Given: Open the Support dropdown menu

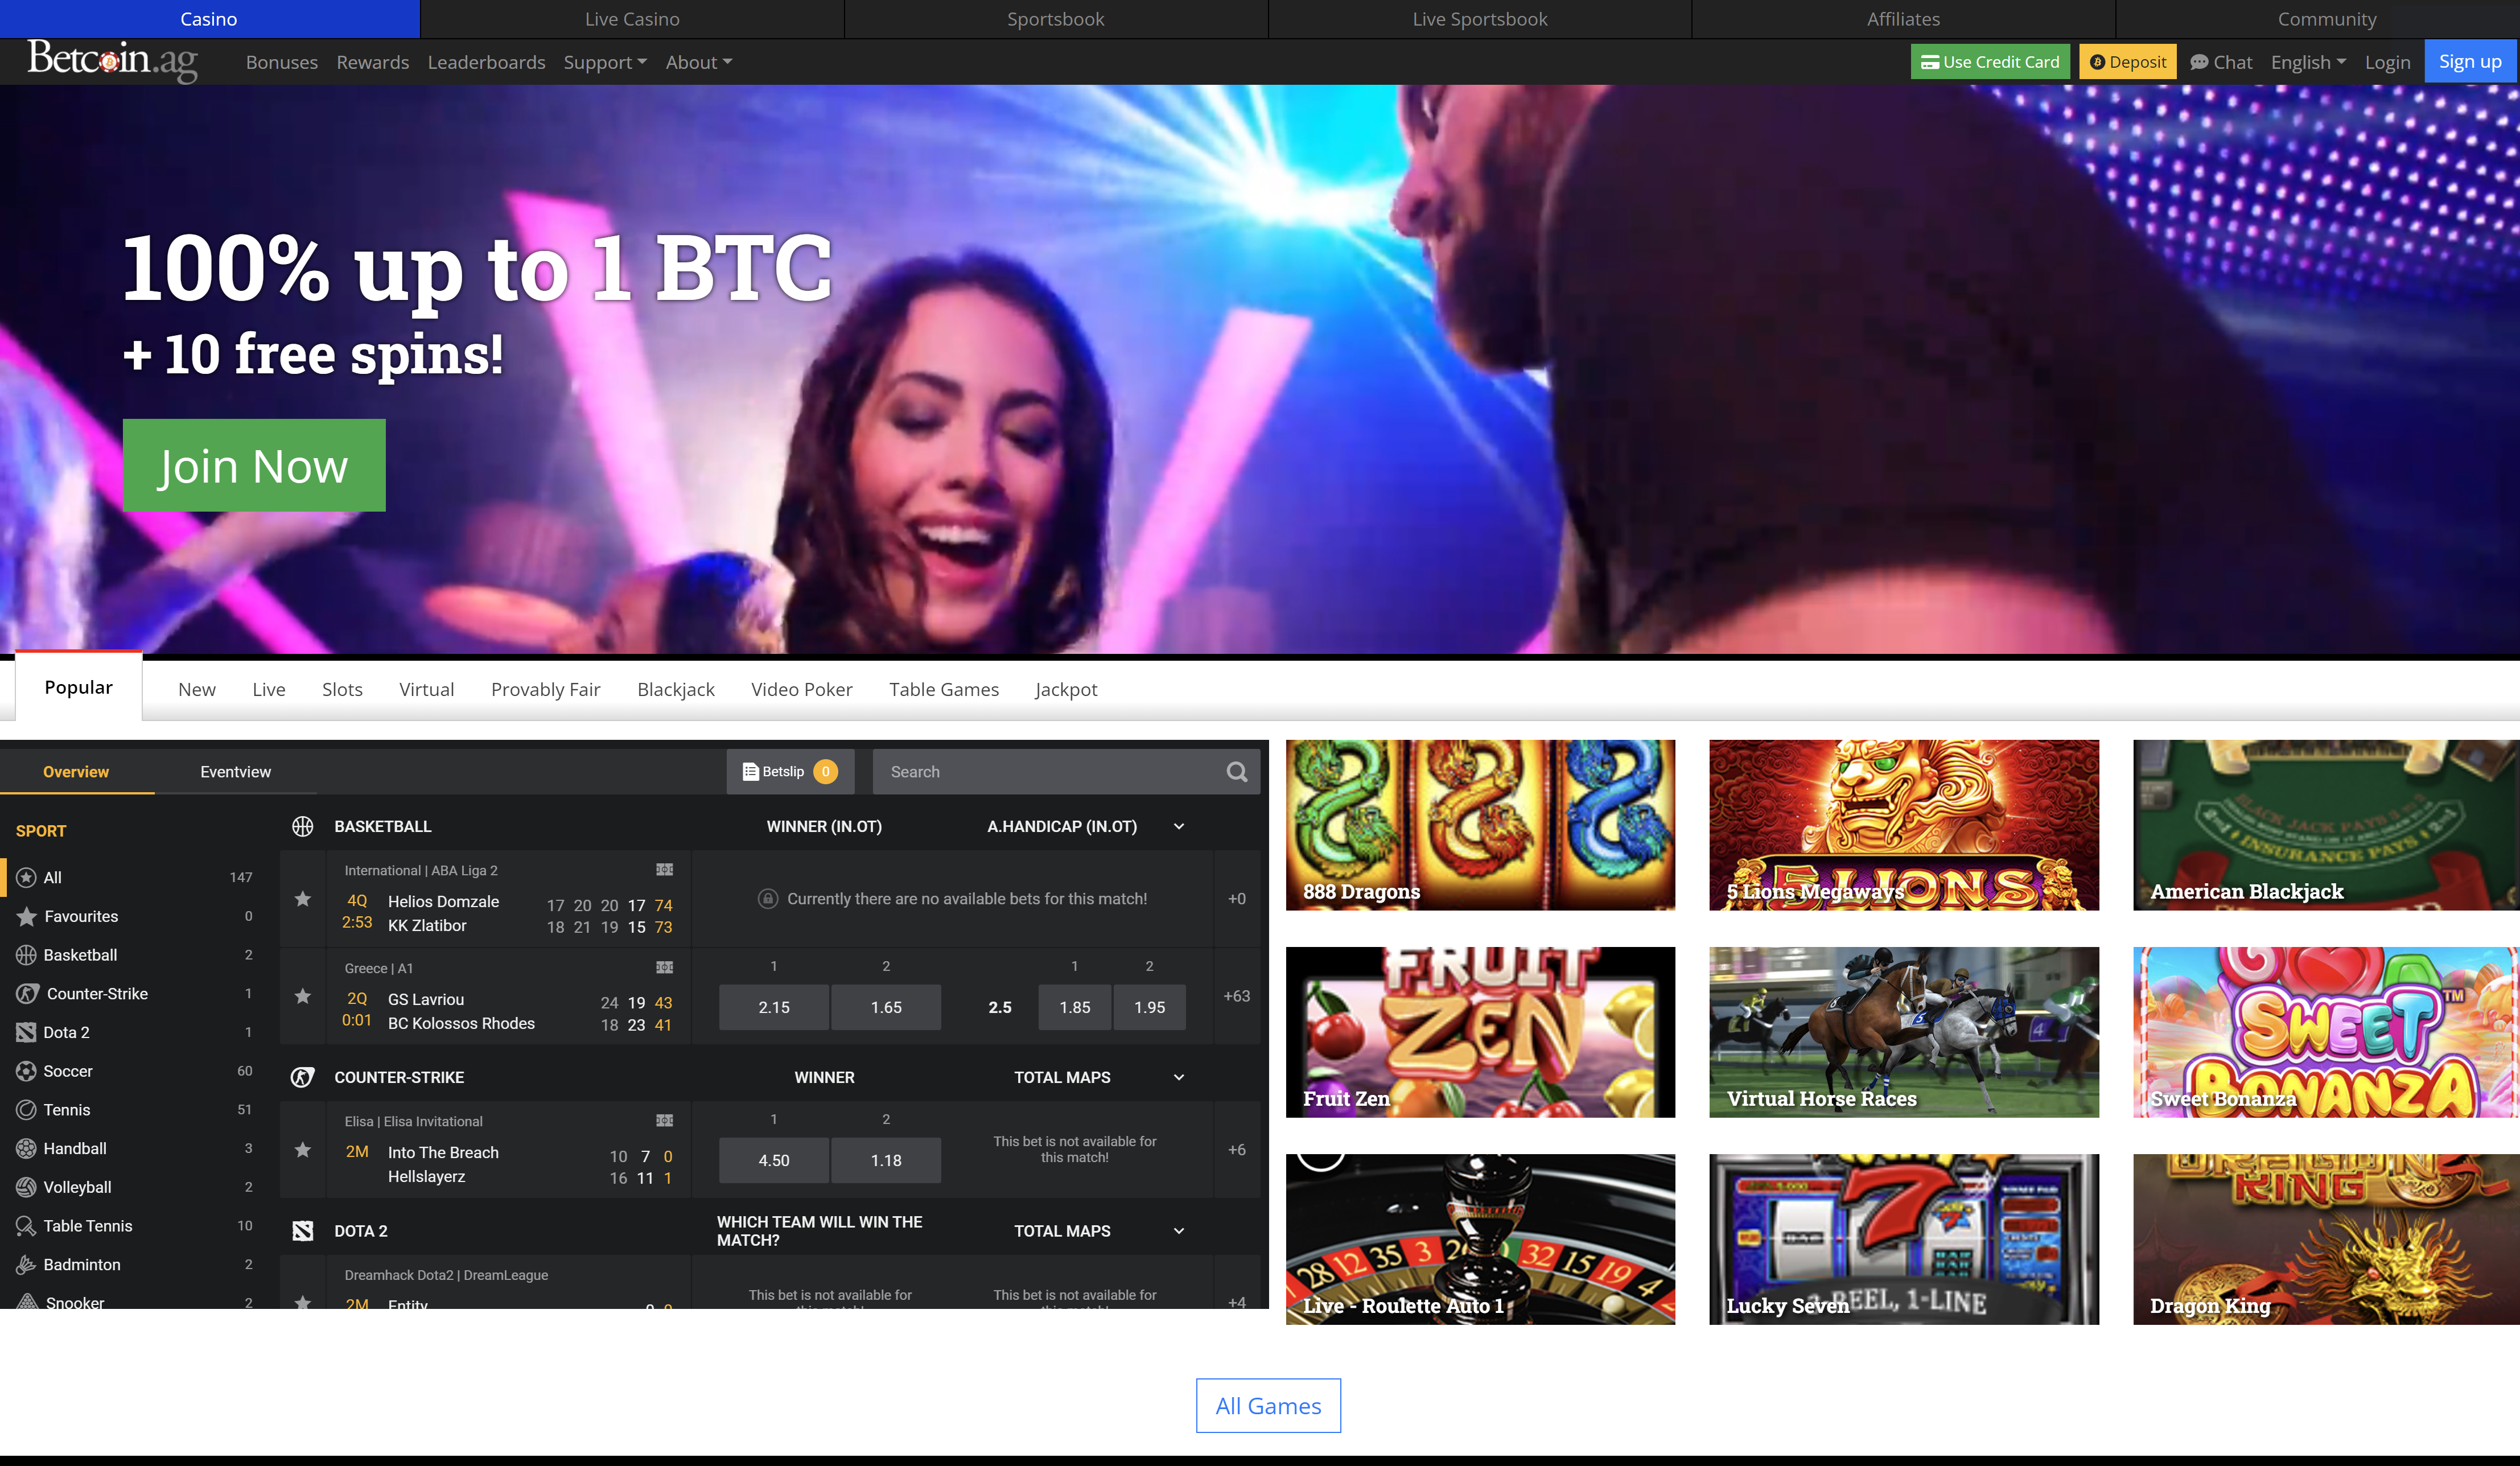Looking at the screenshot, I should point(605,62).
